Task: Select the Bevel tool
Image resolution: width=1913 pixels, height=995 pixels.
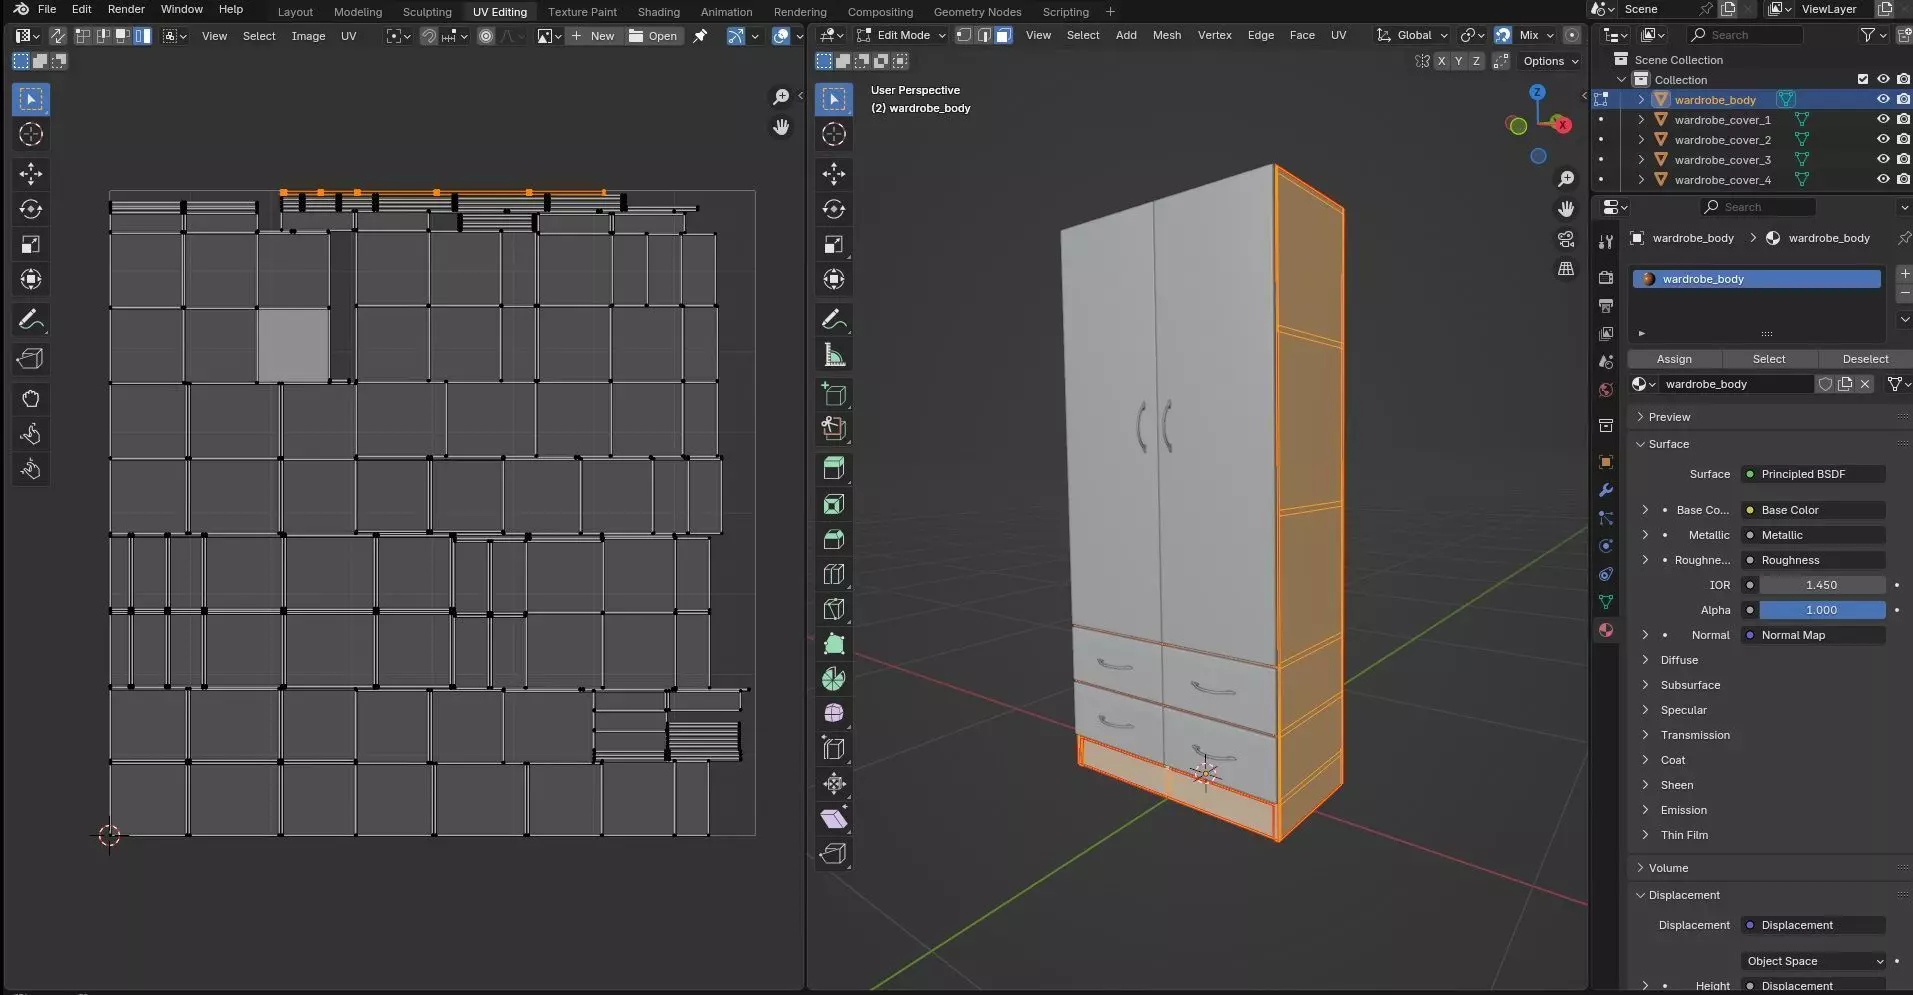Action: [834, 539]
